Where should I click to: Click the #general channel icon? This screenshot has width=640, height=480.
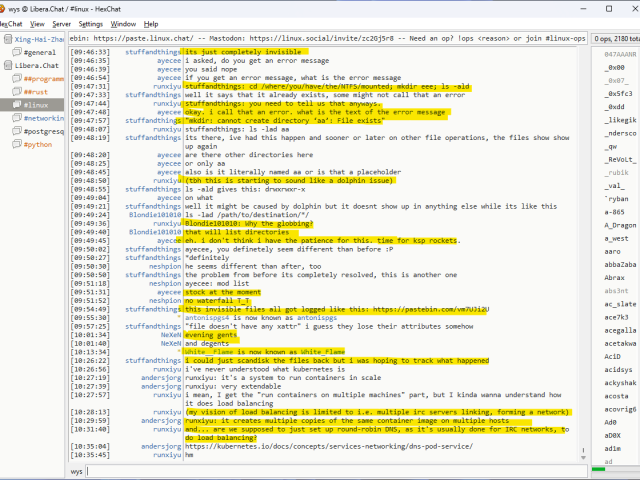pos(18,51)
